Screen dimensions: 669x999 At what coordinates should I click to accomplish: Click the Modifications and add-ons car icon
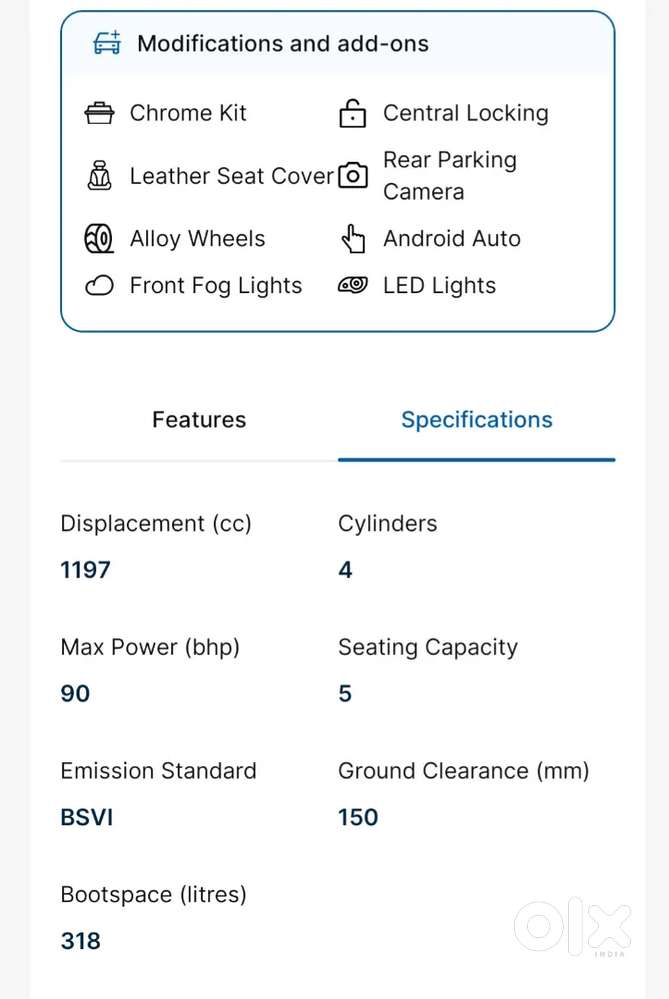(107, 43)
